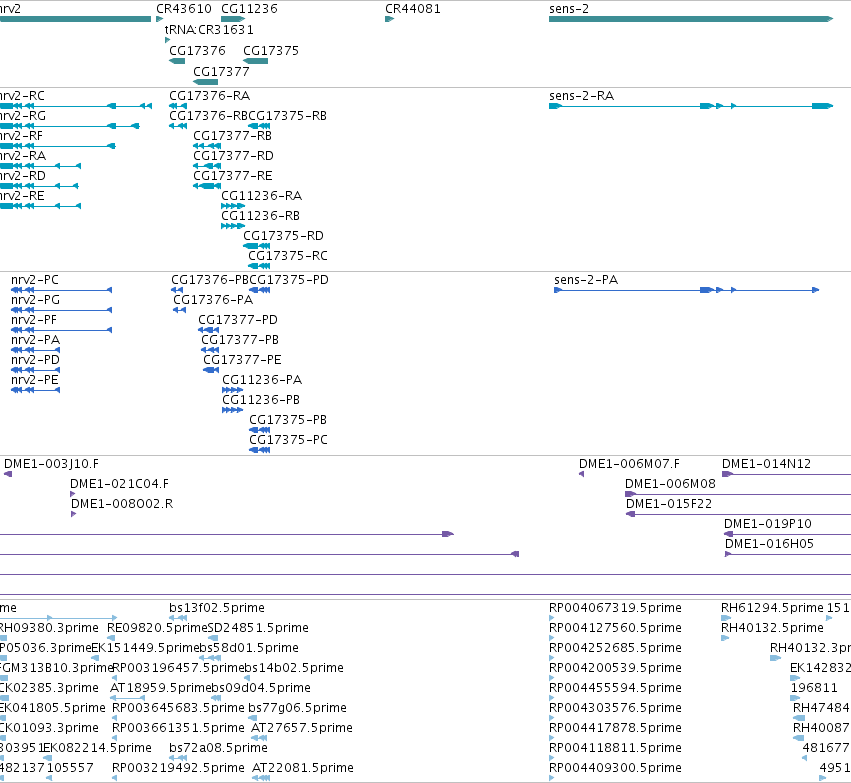Click the CG17377-RE transcript label

[x=233, y=176]
